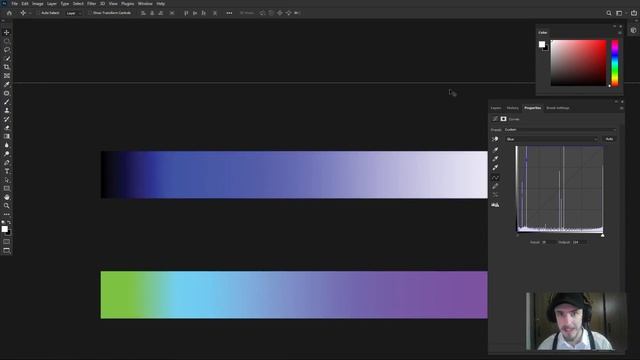Toggle Quick Mask mode icon
640x360 pixels.
point(7,242)
